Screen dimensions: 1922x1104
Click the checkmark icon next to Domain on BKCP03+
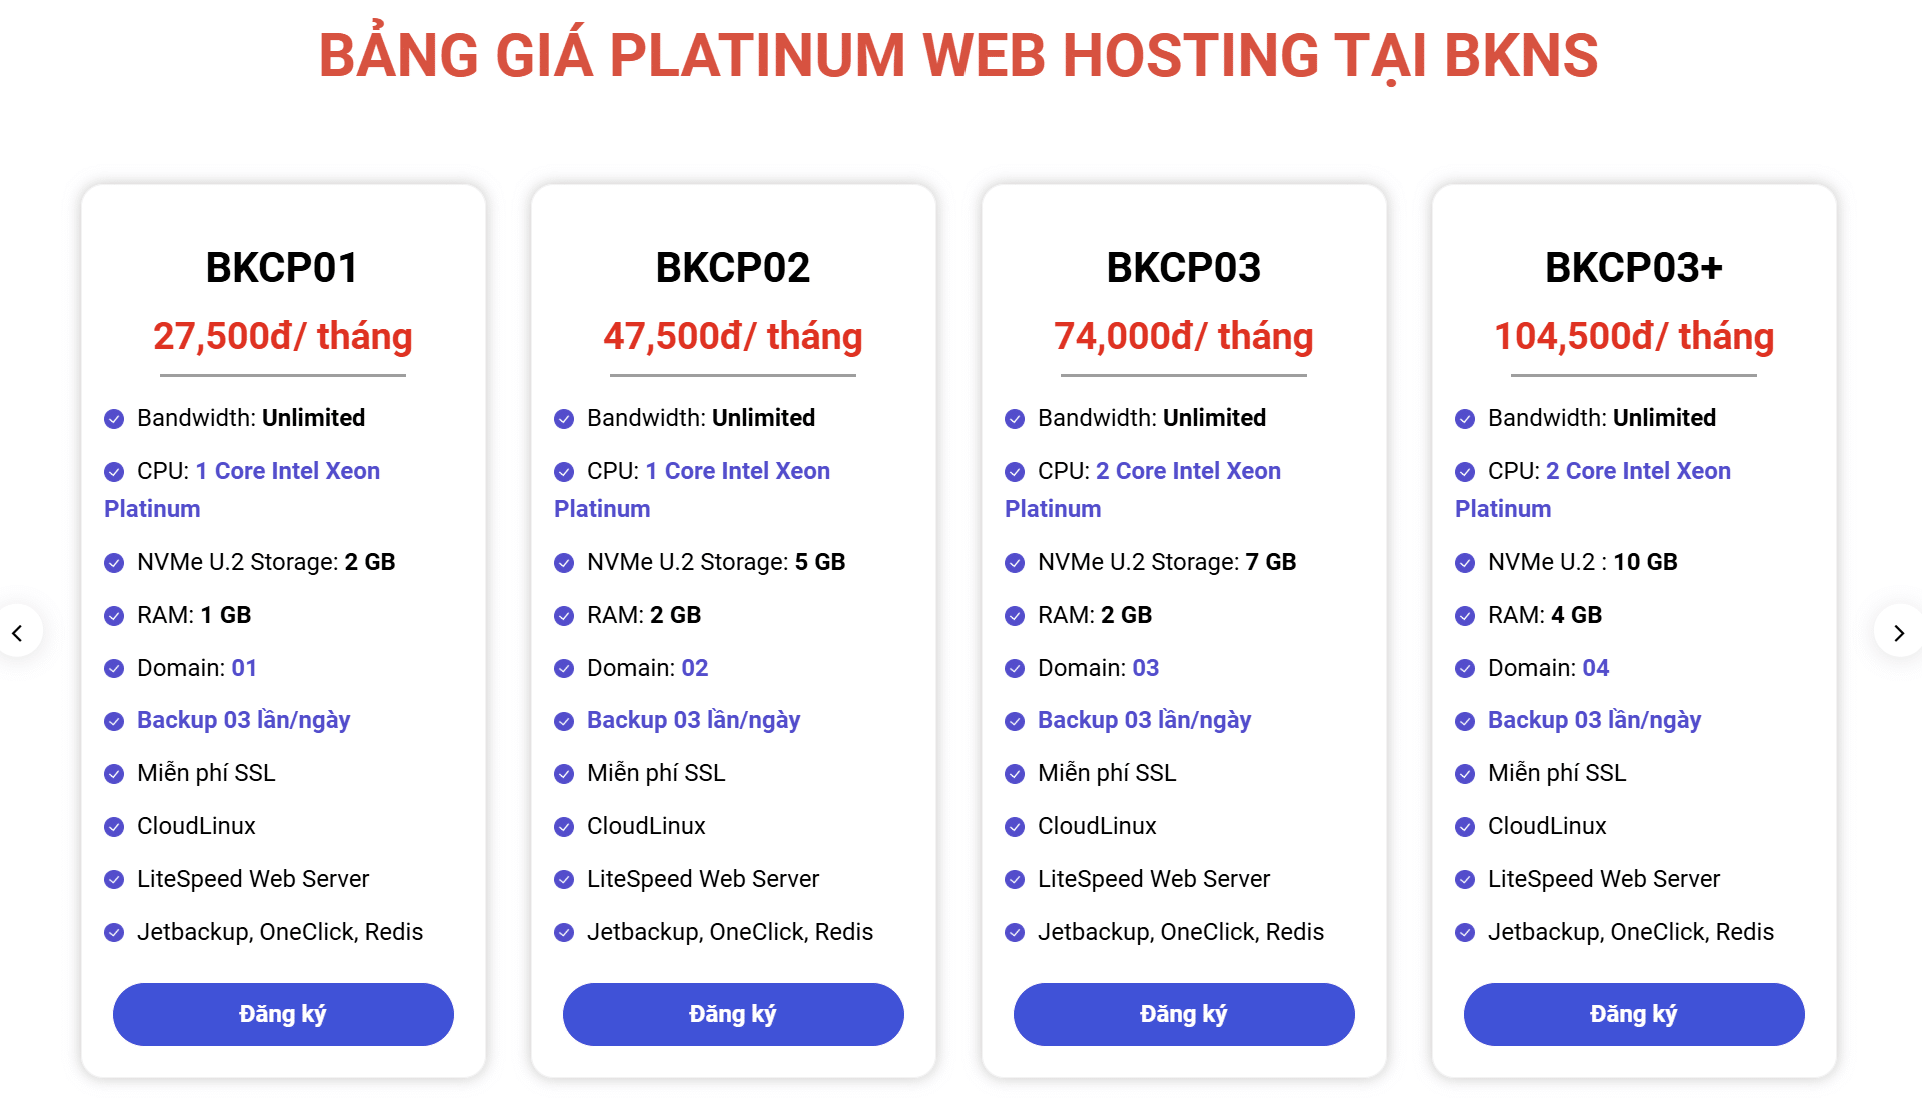coord(1464,669)
